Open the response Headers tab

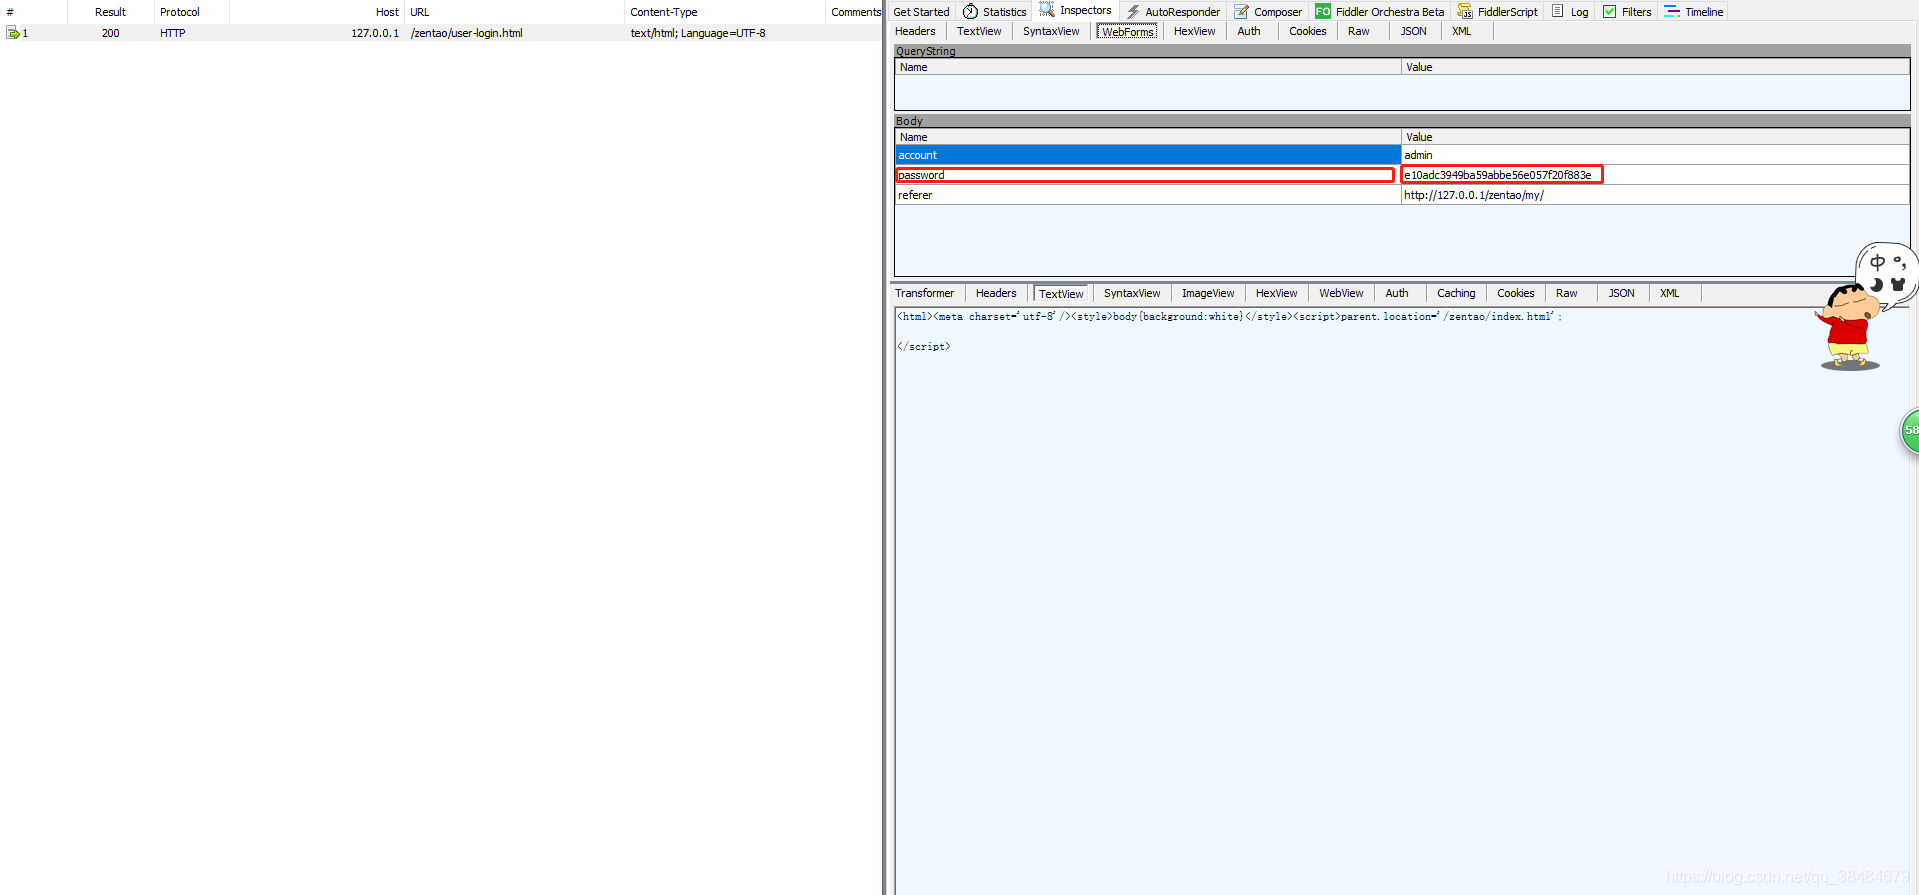pyautogui.click(x=996, y=293)
